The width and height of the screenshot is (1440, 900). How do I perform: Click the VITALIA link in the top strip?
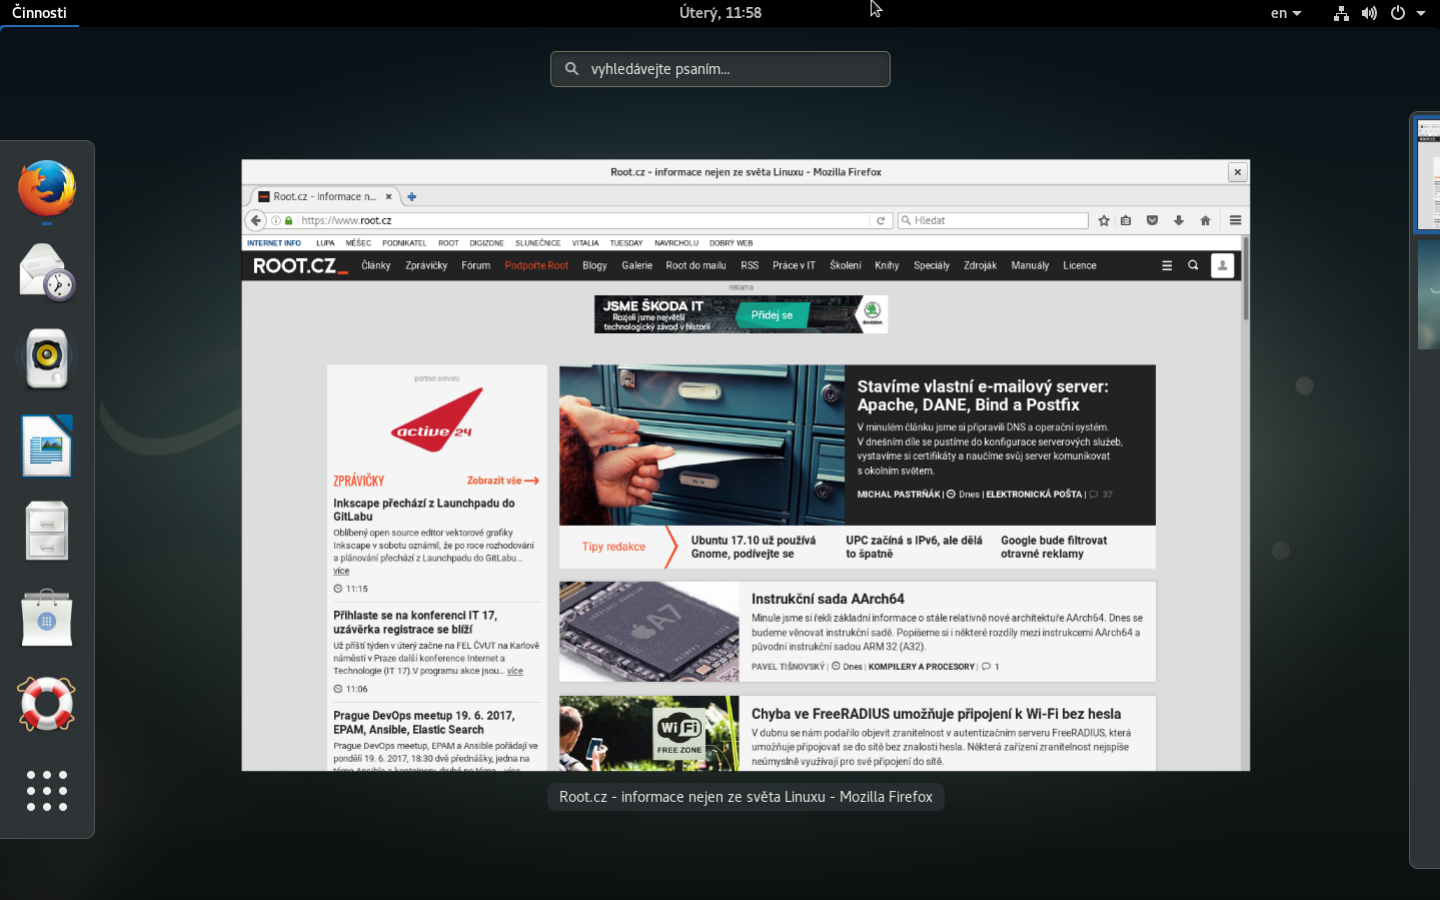pyautogui.click(x=585, y=243)
